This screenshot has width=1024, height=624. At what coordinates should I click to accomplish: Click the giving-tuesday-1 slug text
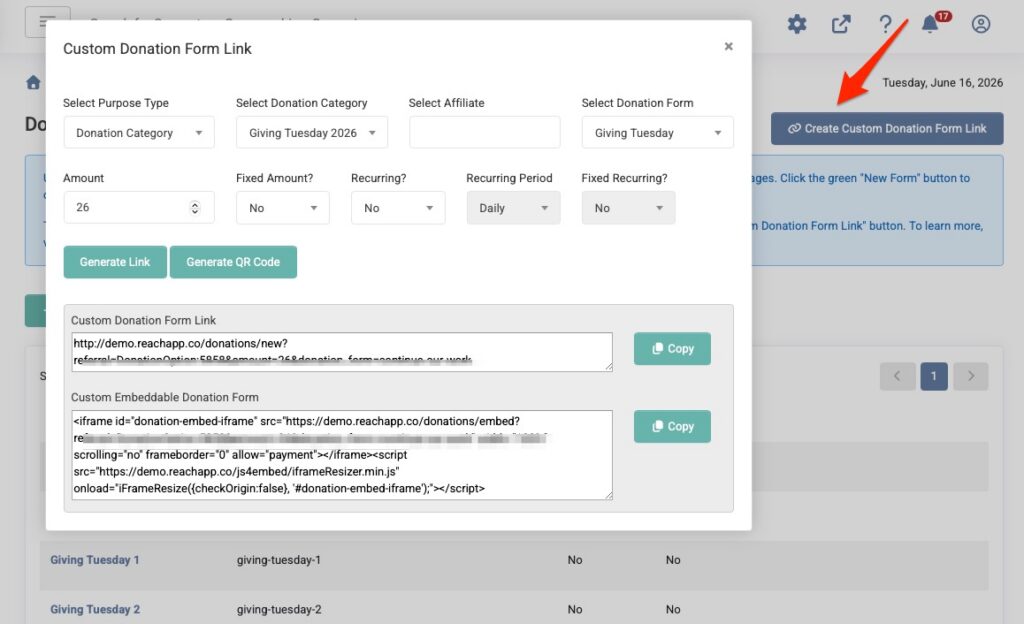click(x=279, y=560)
